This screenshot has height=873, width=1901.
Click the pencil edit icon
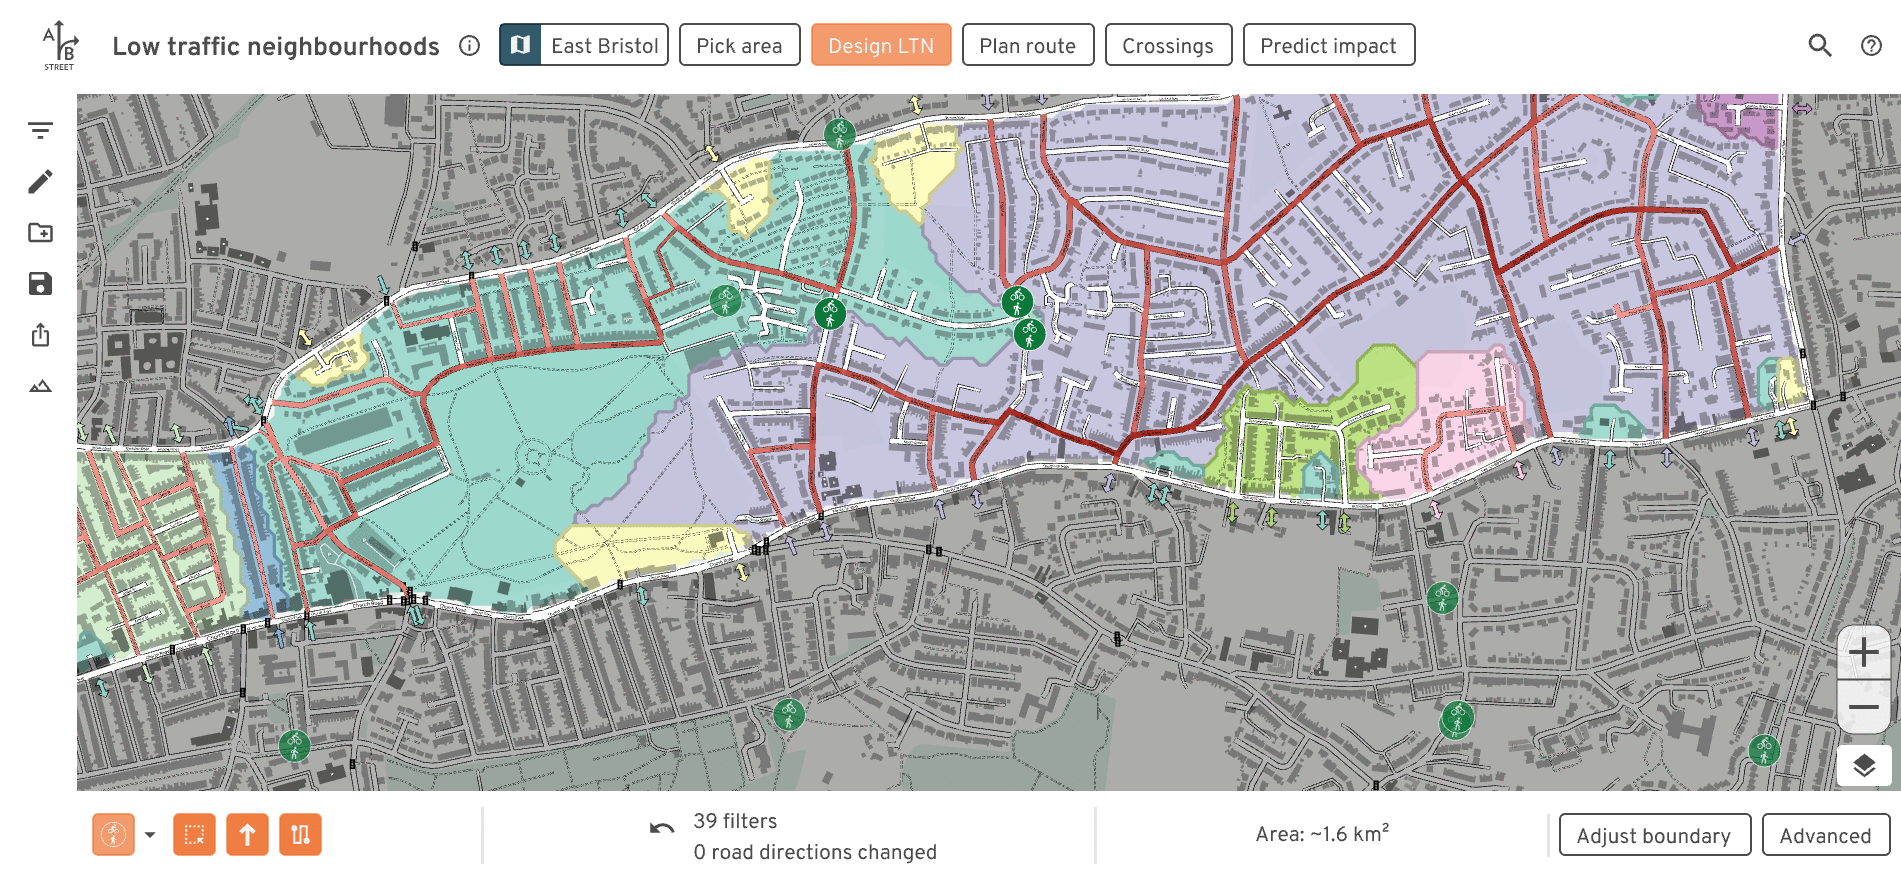click(x=40, y=181)
